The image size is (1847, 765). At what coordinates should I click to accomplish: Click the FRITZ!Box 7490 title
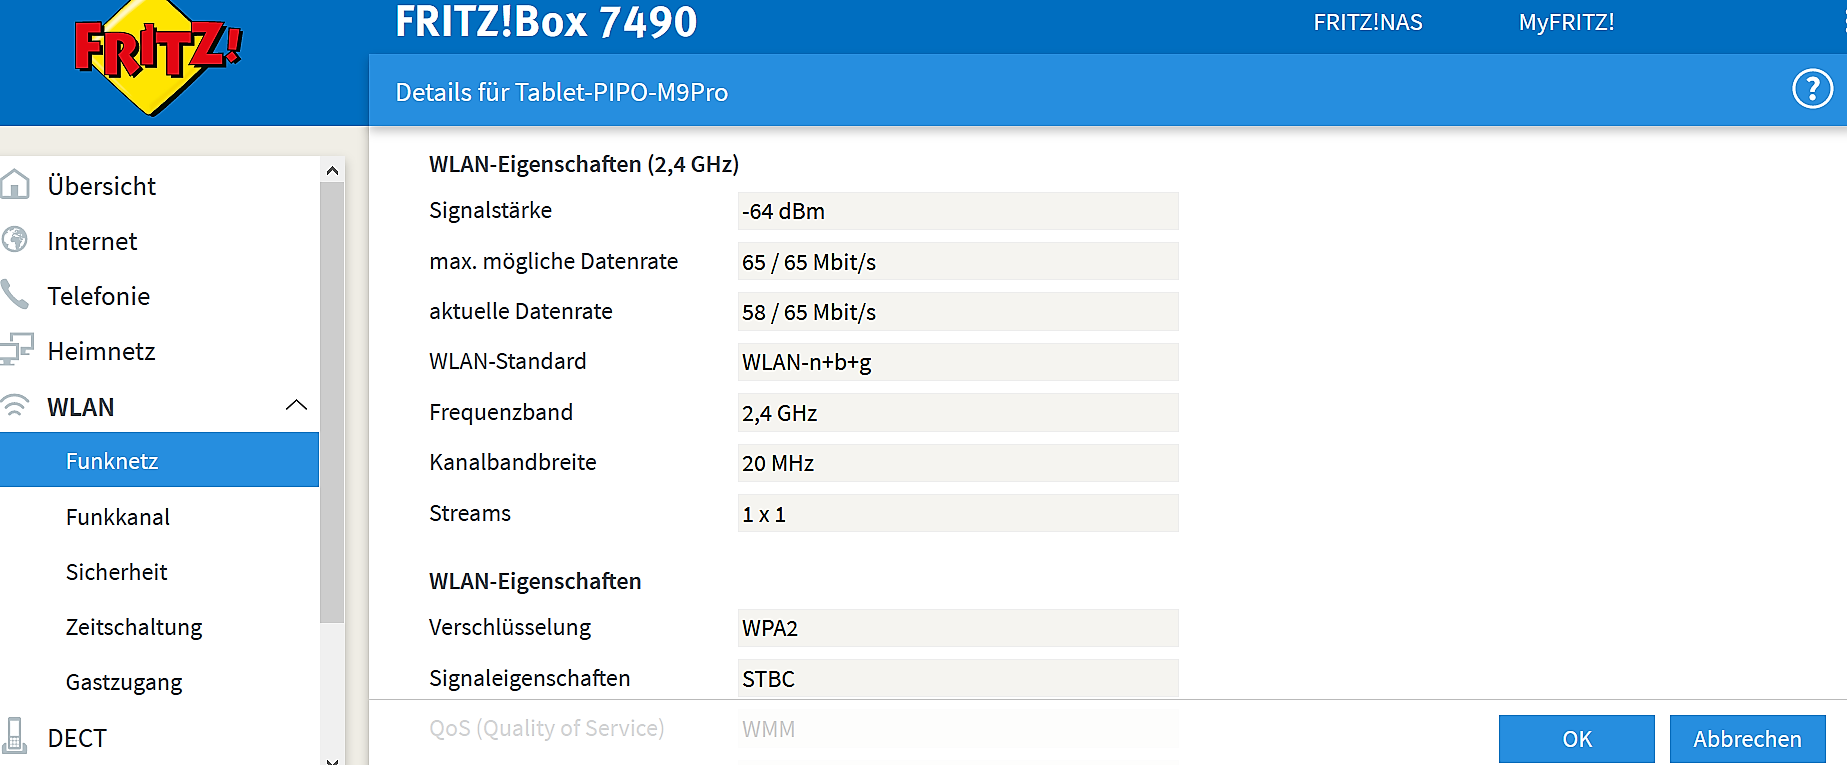(546, 22)
